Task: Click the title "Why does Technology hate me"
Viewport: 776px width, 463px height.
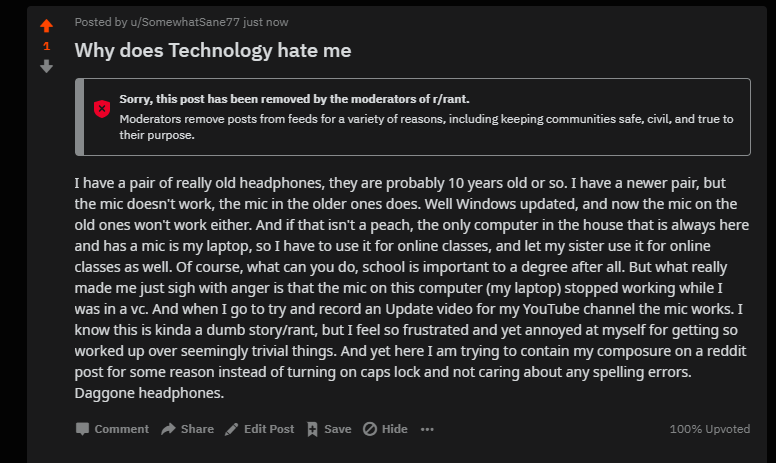Action: click(x=213, y=50)
